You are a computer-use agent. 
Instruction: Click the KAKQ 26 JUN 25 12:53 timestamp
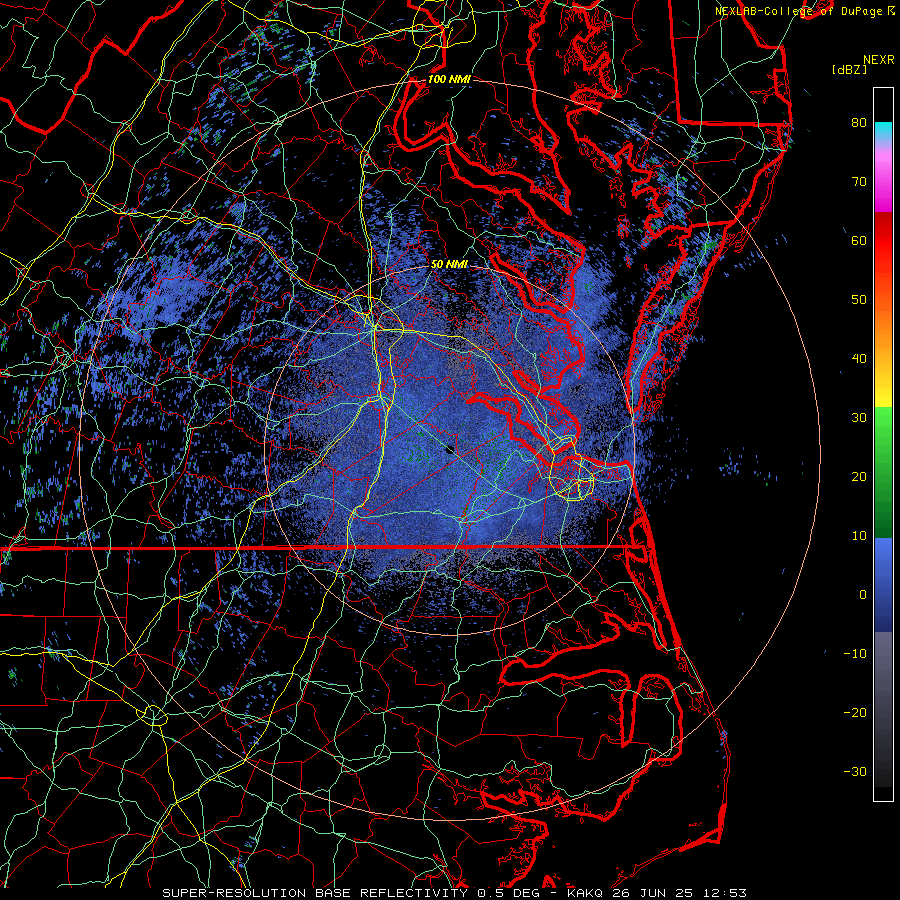pos(657,893)
